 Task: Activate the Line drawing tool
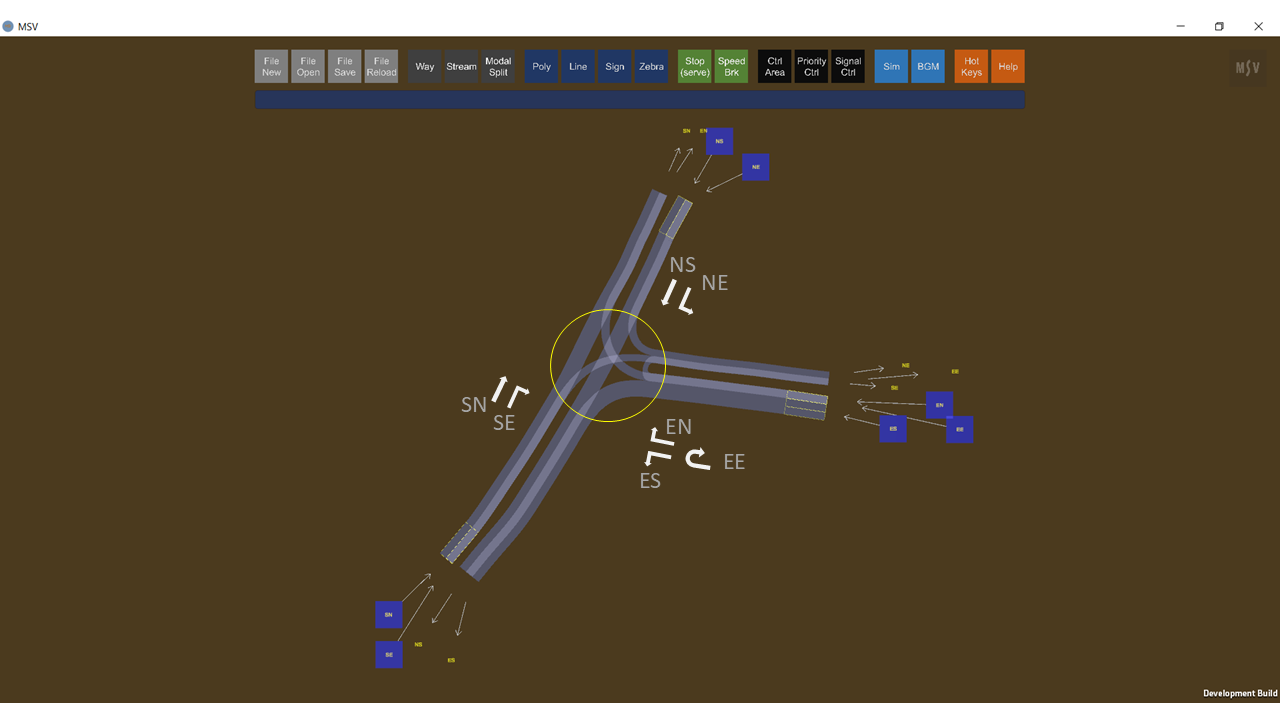(x=578, y=67)
